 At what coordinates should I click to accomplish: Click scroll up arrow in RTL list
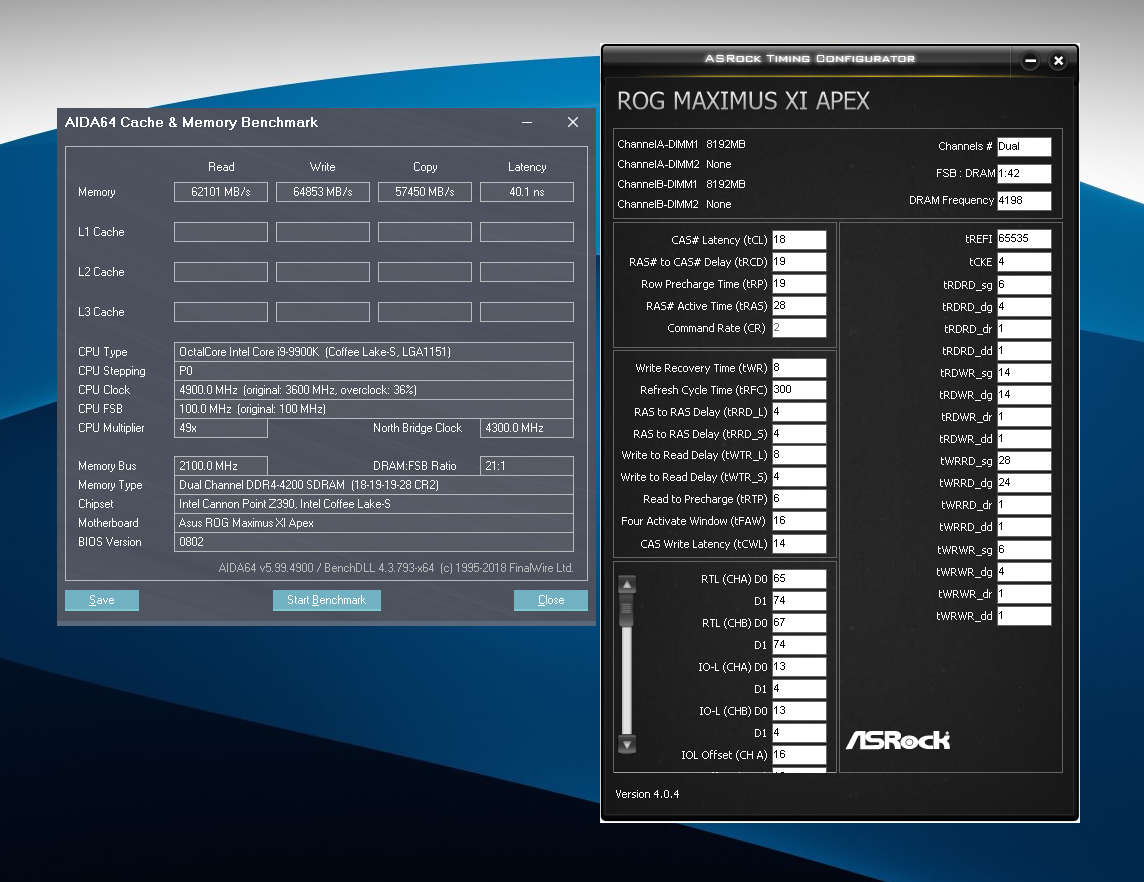(x=627, y=584)
